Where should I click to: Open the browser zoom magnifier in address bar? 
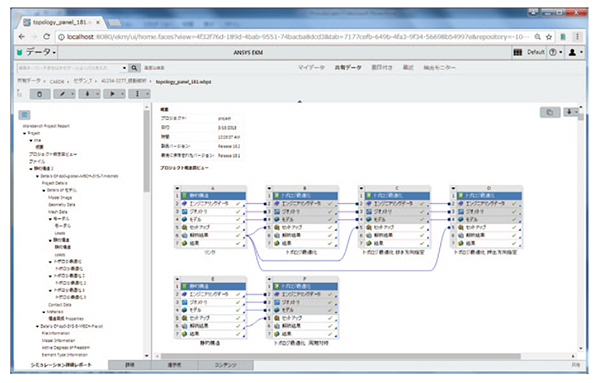[538, 37]
